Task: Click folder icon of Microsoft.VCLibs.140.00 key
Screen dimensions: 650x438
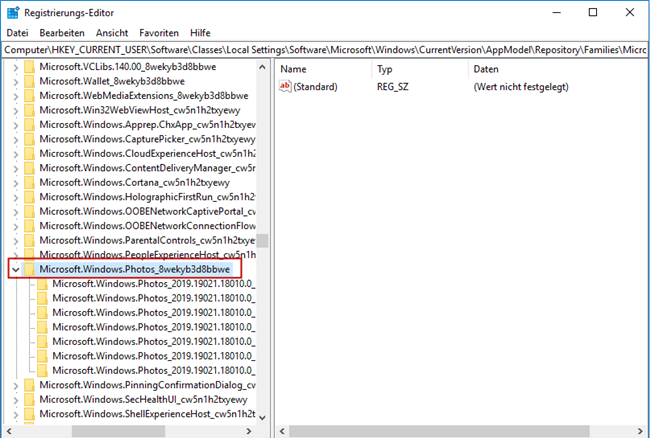Action: 29,66
